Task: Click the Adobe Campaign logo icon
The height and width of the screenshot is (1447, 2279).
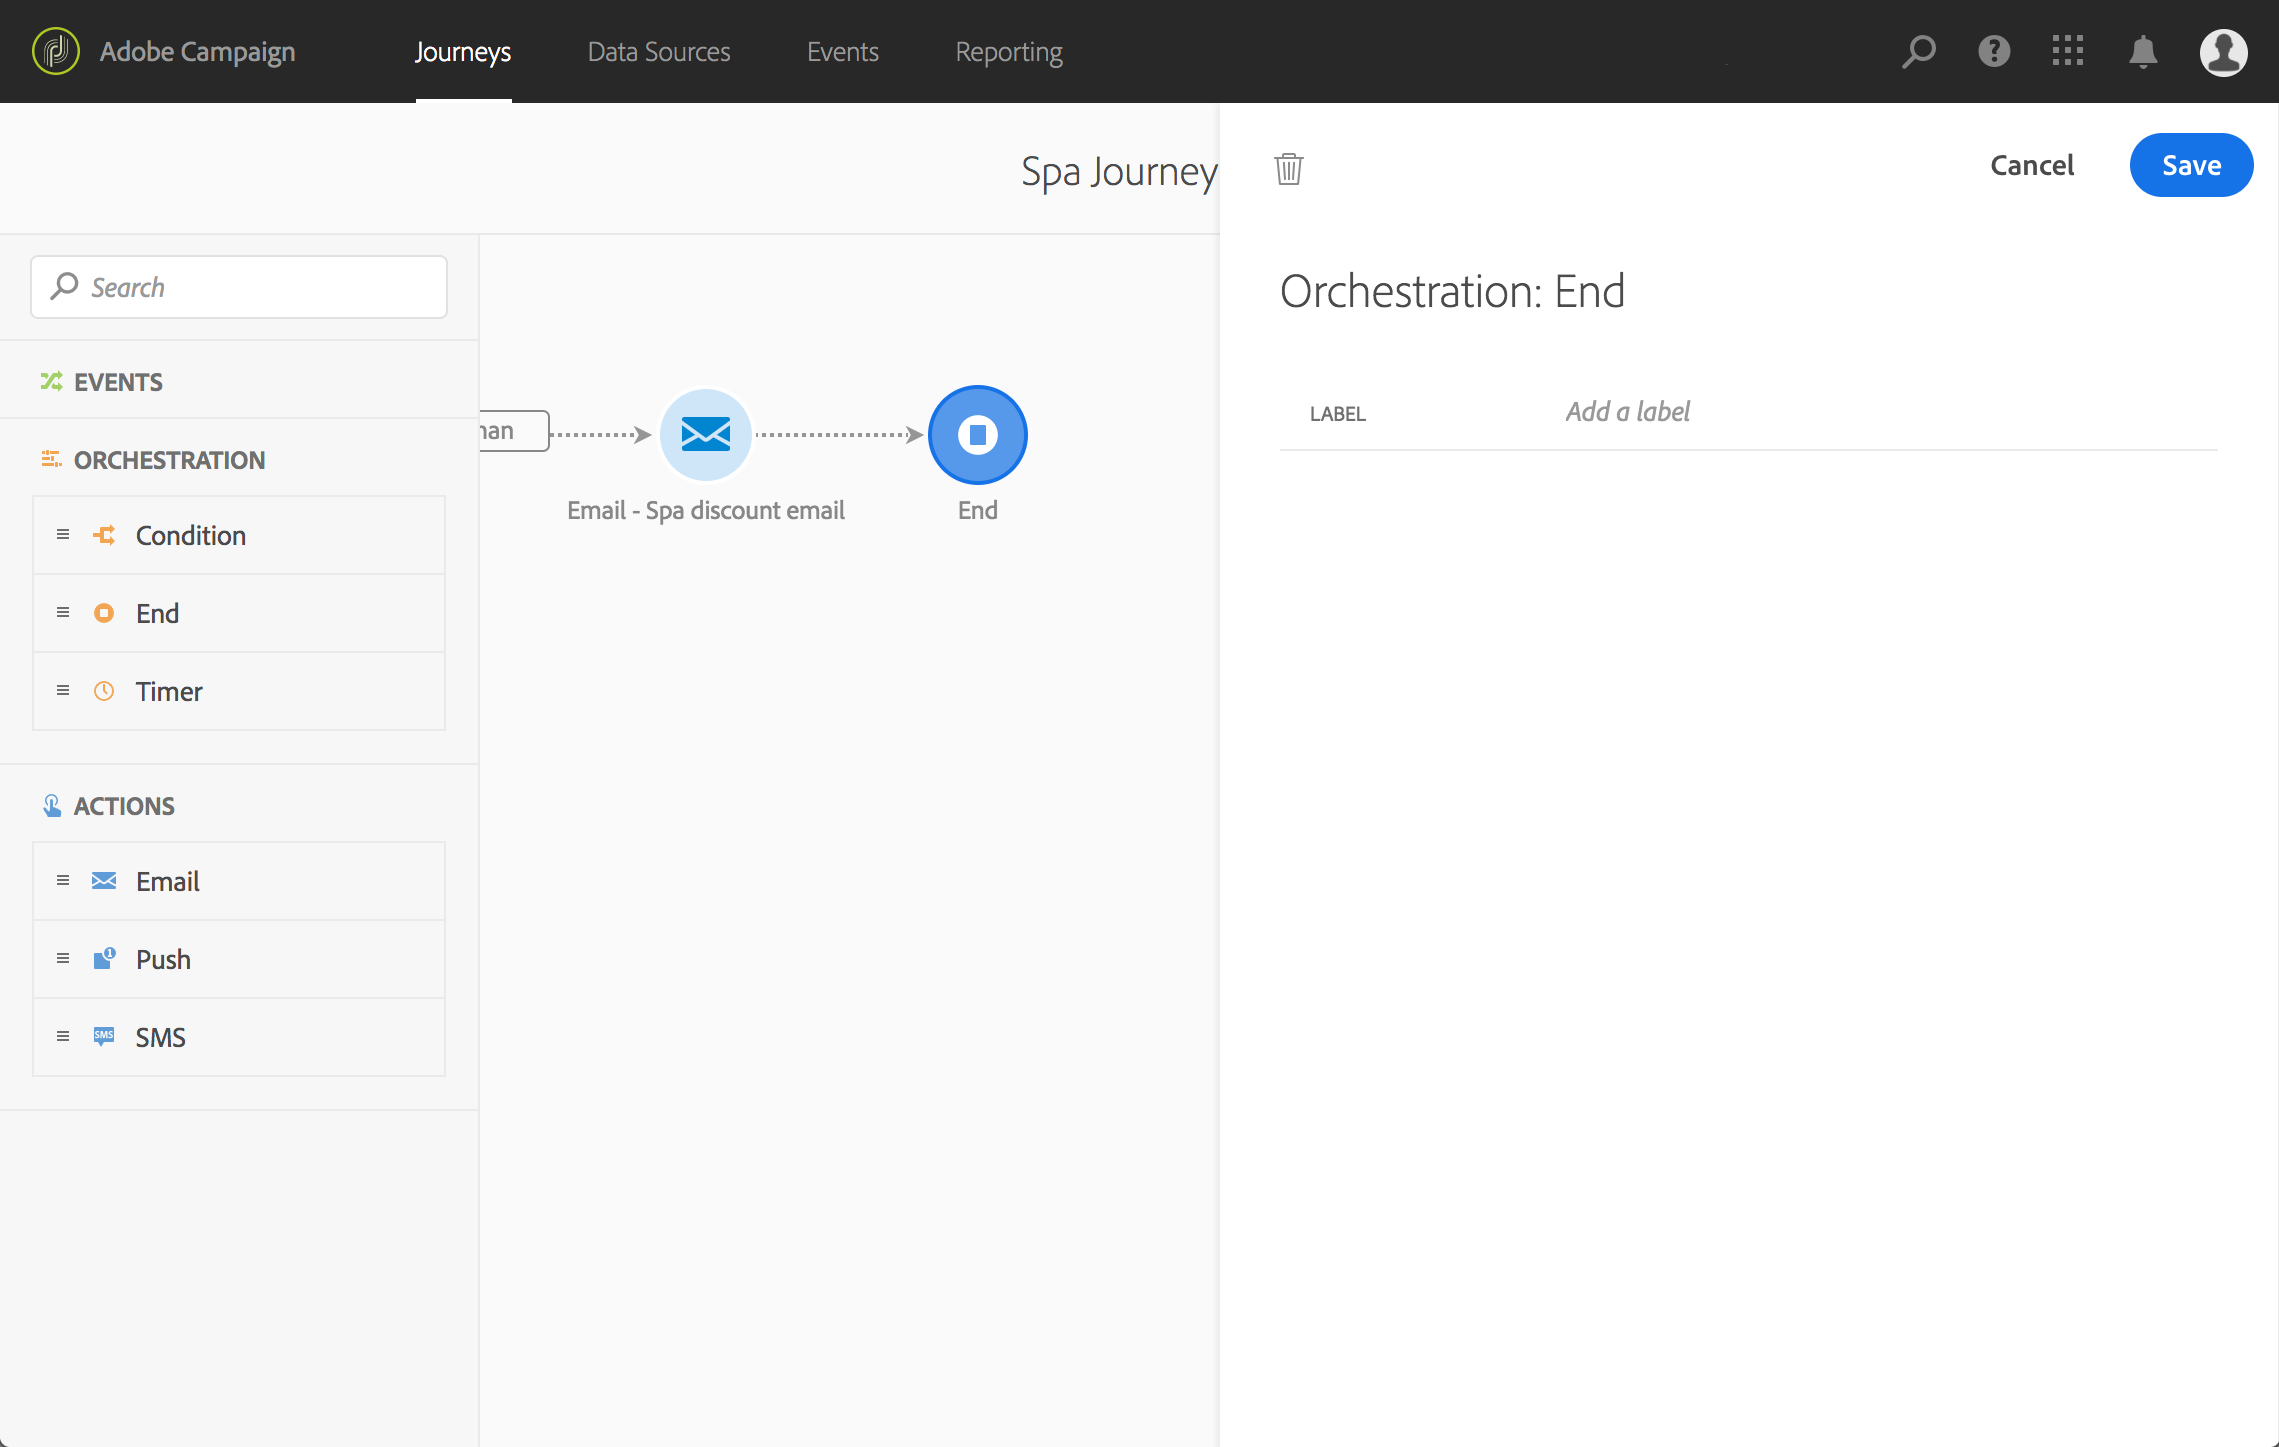Action: pos(56,52)
